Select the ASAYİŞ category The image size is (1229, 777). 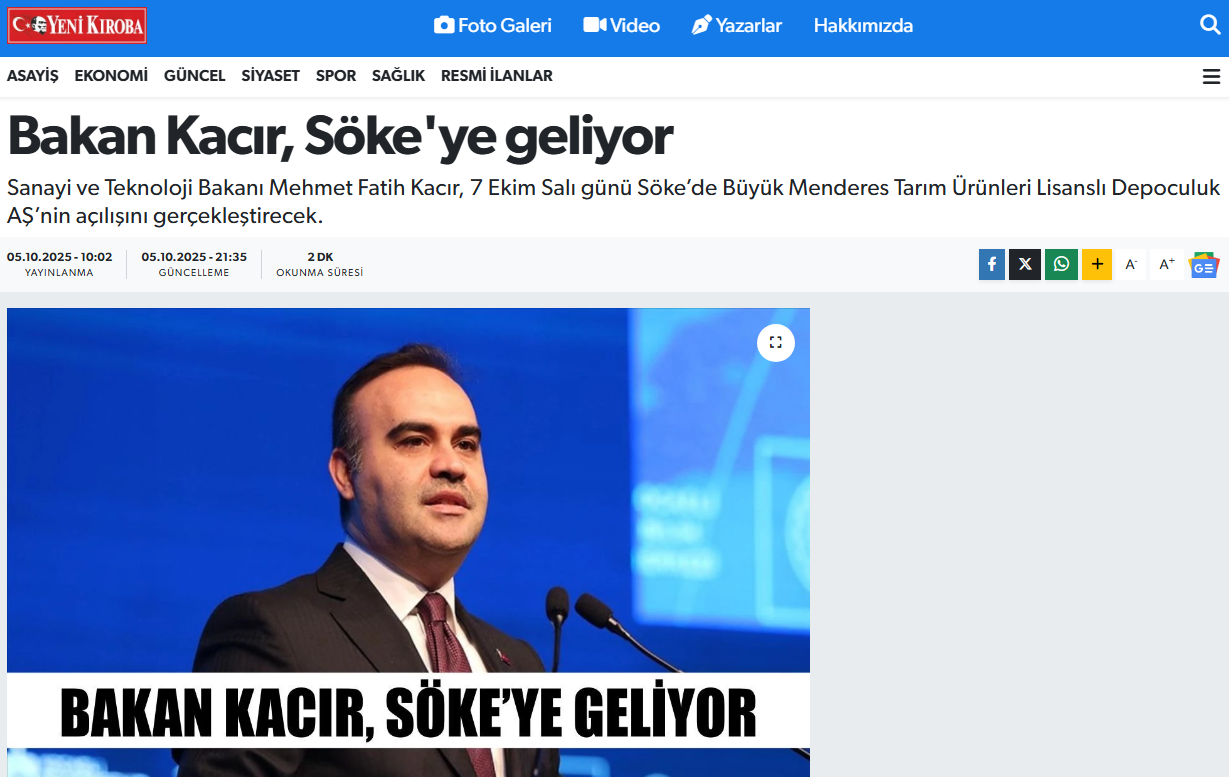[33, 76]
